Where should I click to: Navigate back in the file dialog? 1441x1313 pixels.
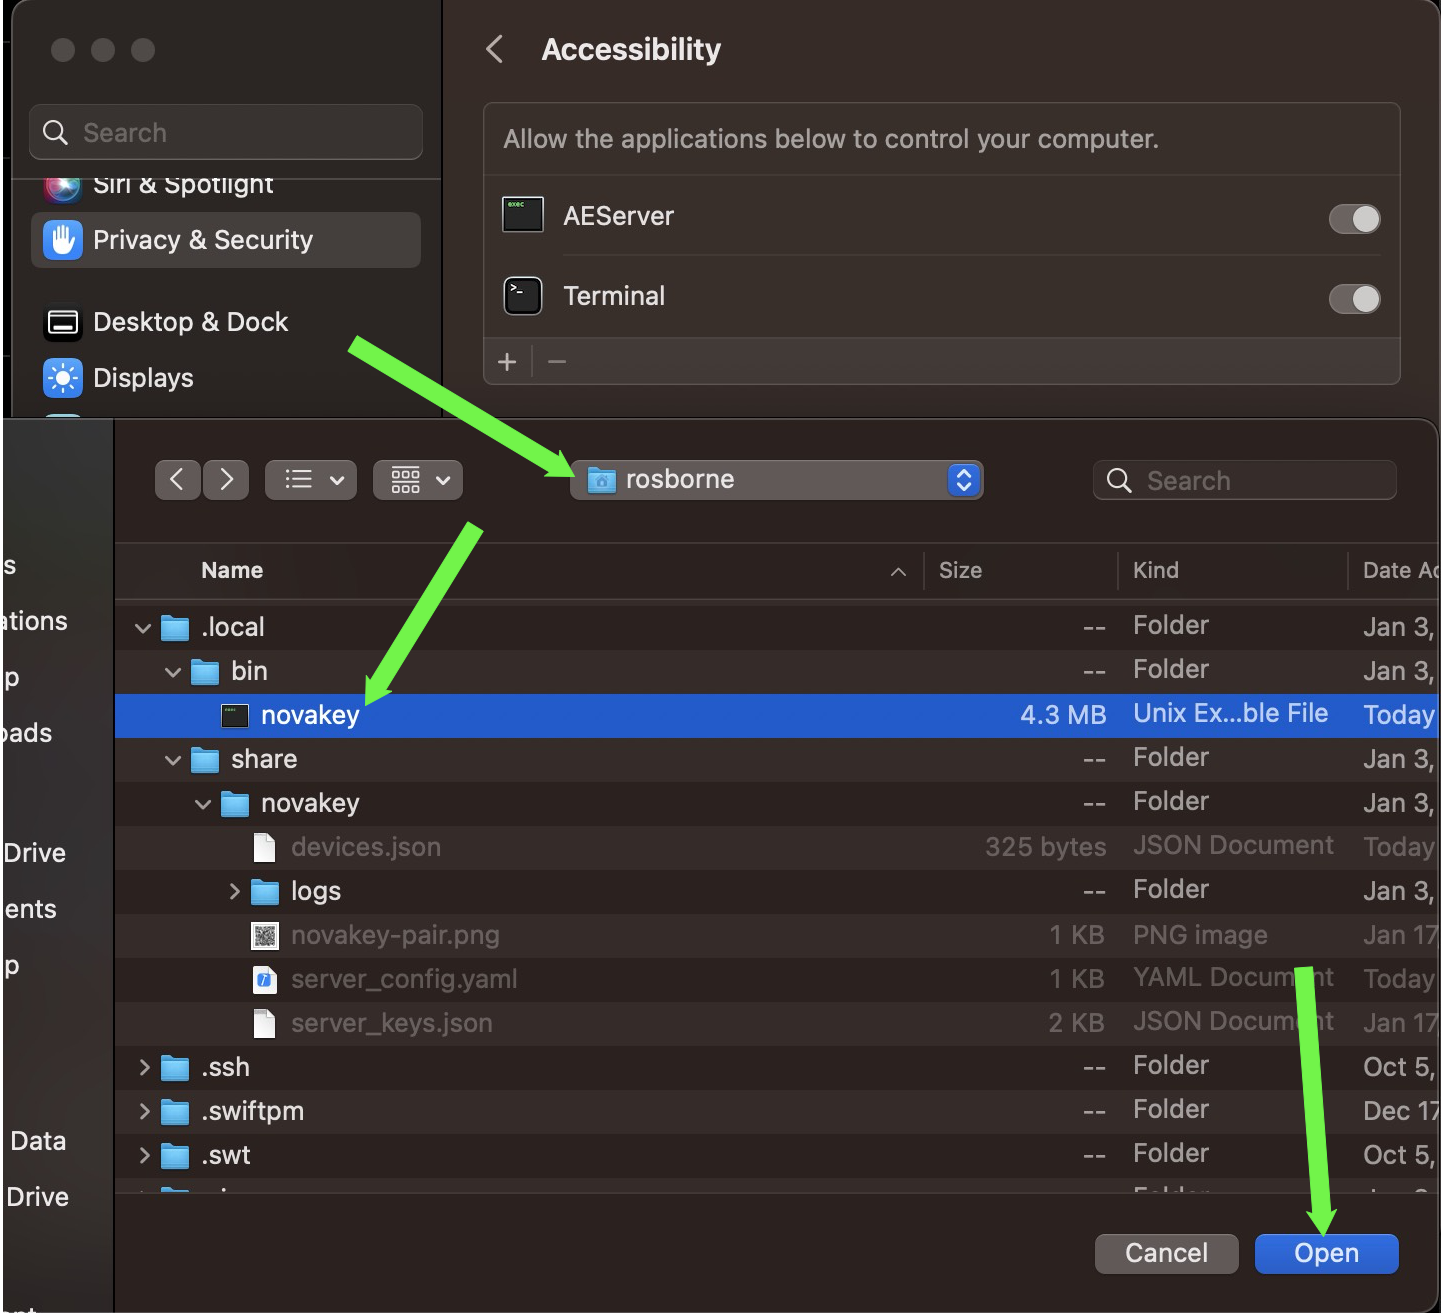[x=177, y=480]
